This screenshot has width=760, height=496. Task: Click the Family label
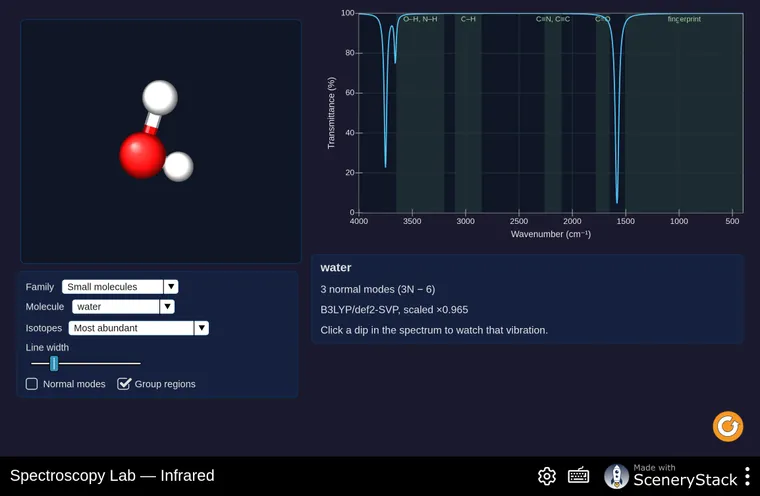pos(40,287)
